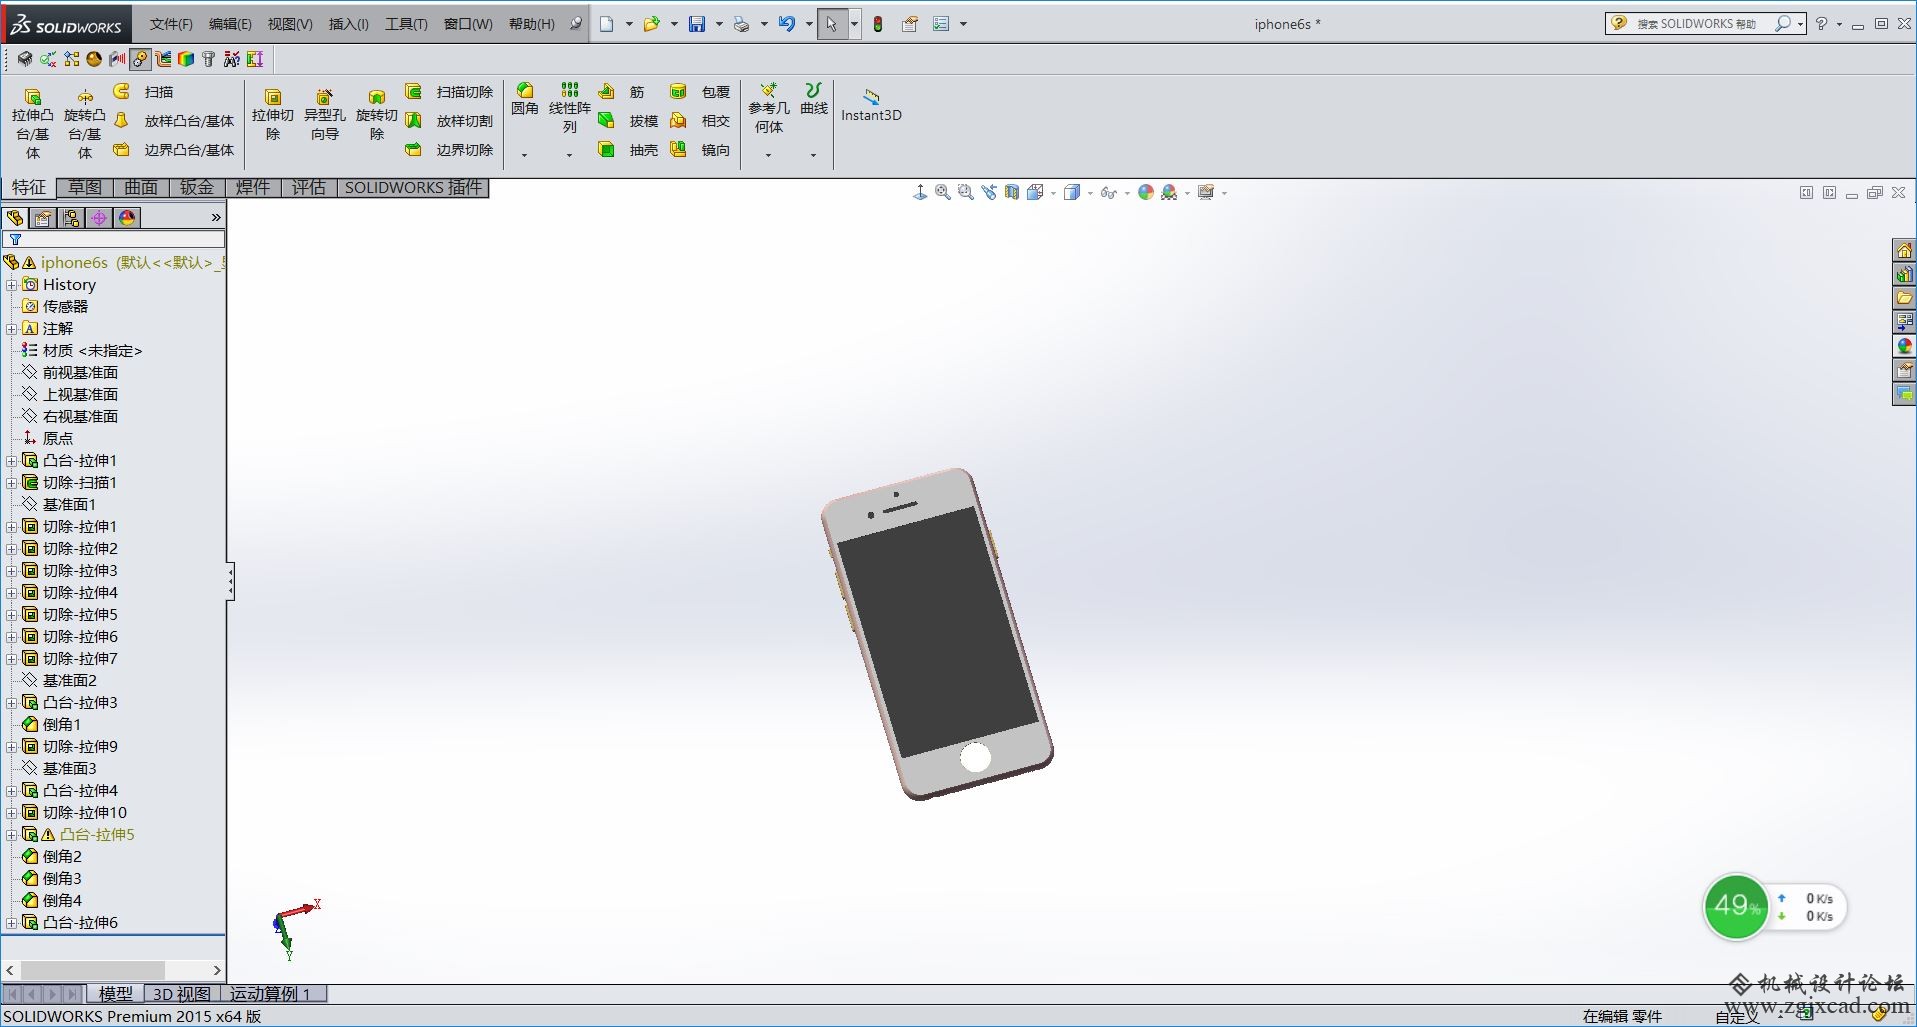Expand the History folder in the tree
The width and height of the screenshot is (1917, 1027).
12,285
